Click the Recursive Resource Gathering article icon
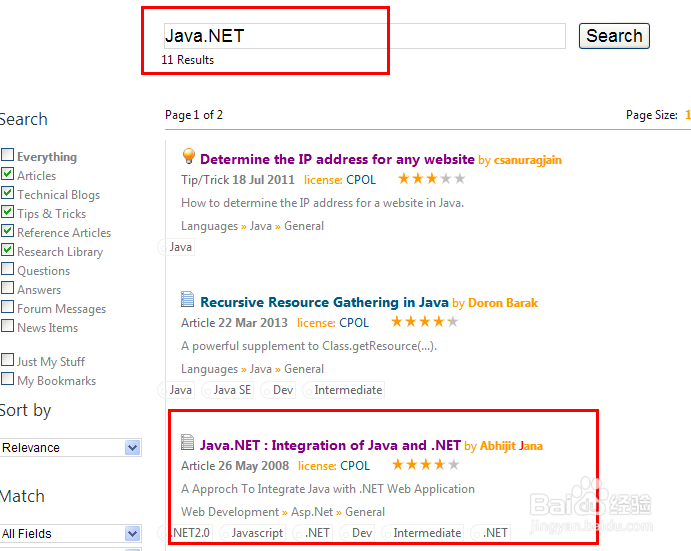 coord(188,300)
